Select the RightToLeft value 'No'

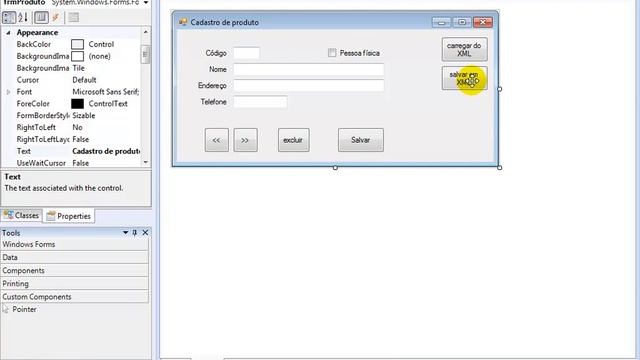(77, 127)
